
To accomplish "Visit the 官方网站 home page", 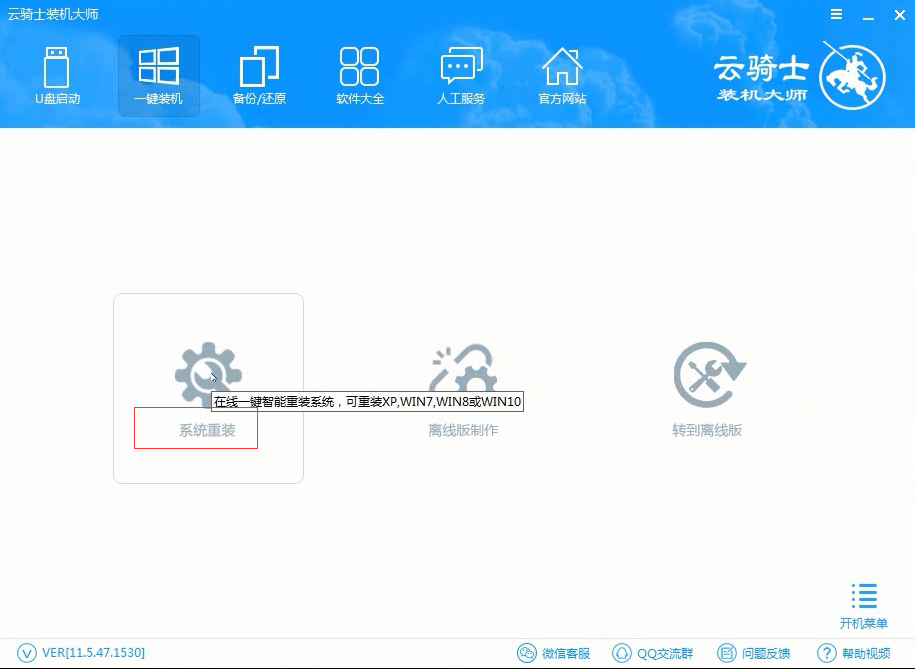I will click(562, 76).
